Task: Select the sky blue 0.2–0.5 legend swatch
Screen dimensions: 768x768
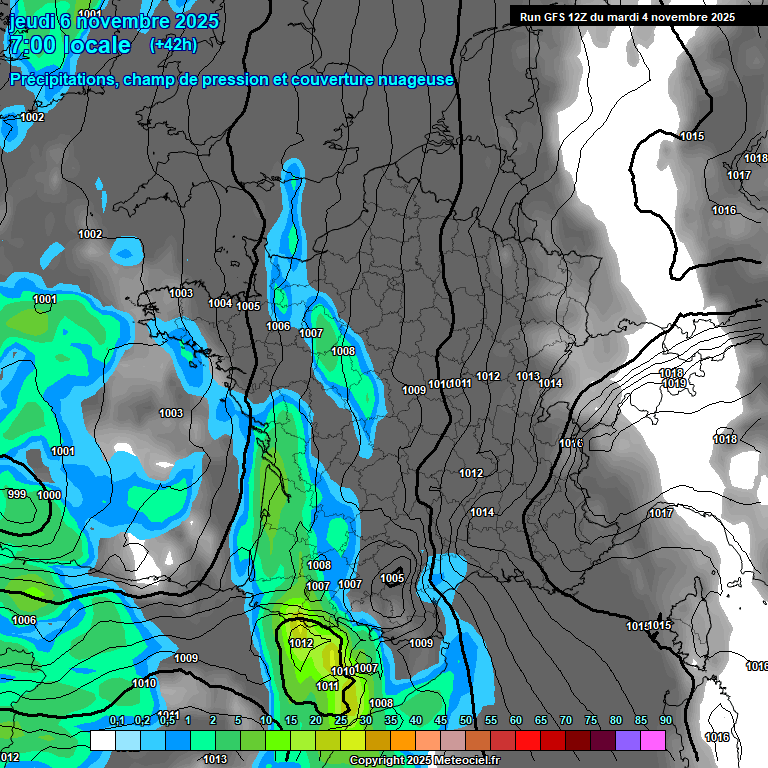Action: click(153, 740)
